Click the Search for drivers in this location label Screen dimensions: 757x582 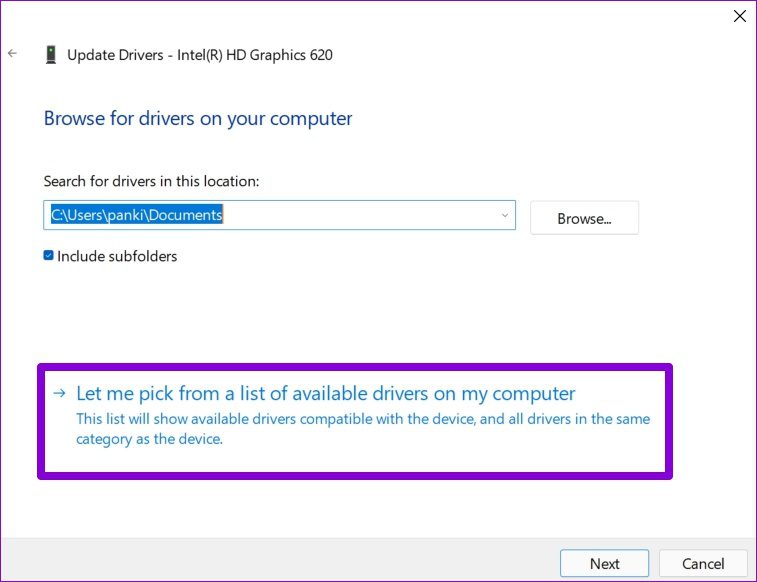tap(152, 181)
